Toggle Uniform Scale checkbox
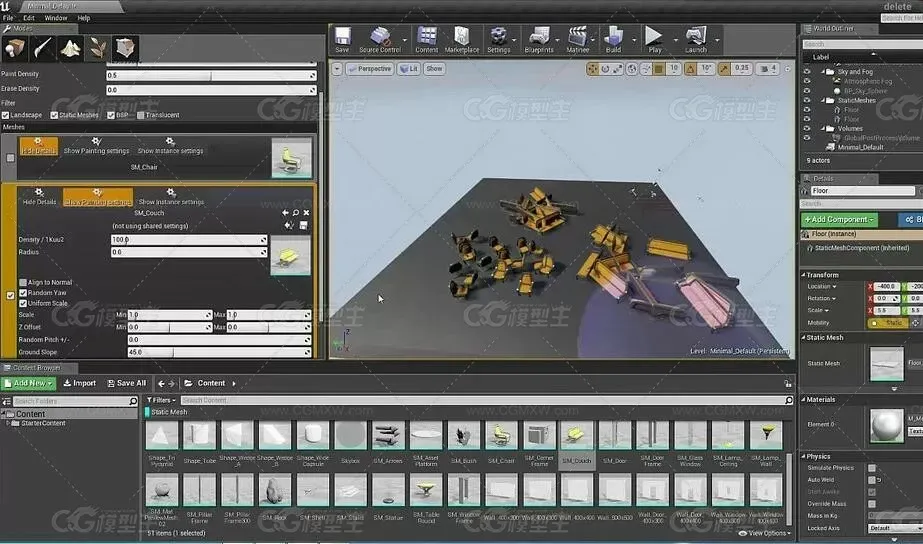 pos(23,303)
